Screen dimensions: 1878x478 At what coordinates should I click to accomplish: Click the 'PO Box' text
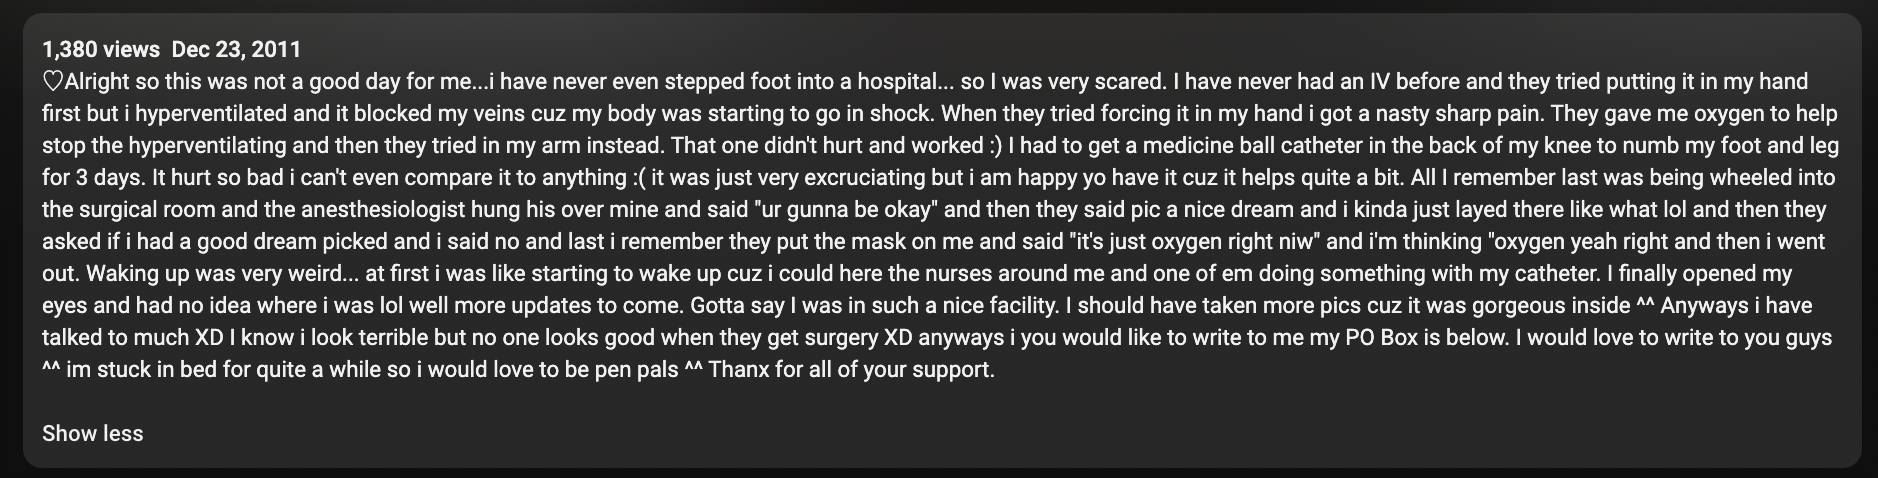coord(1376,337)
